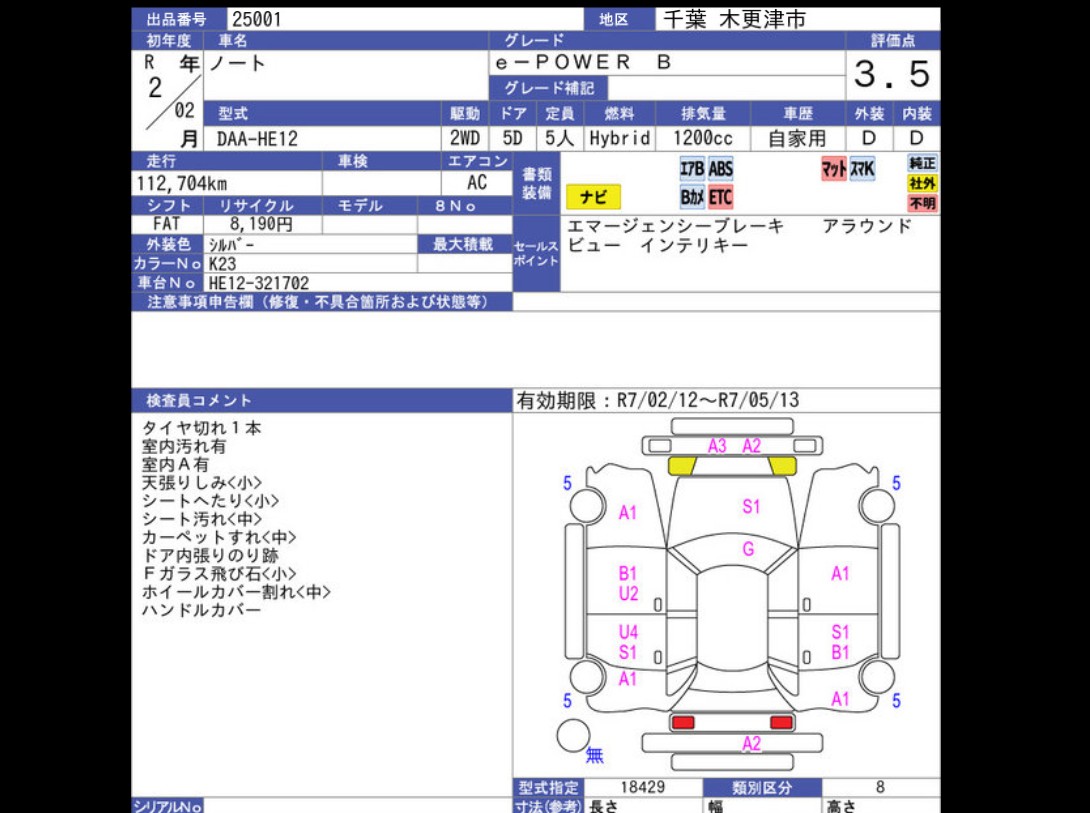The width and height of the screenshot is (1090, 813).
Task: Click the 無 spare tire label
Action: 594,755
